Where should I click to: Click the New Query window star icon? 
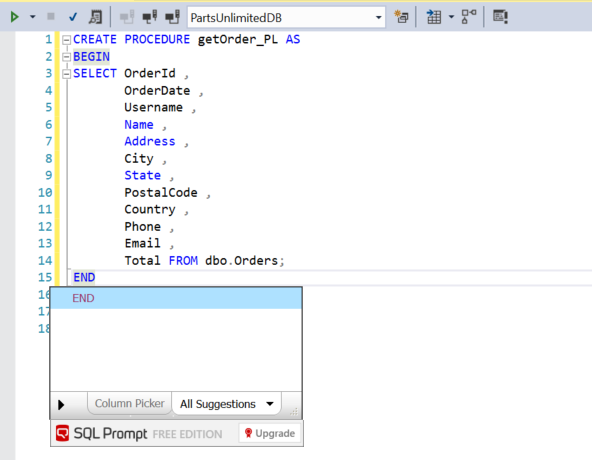tap(401, 17)
